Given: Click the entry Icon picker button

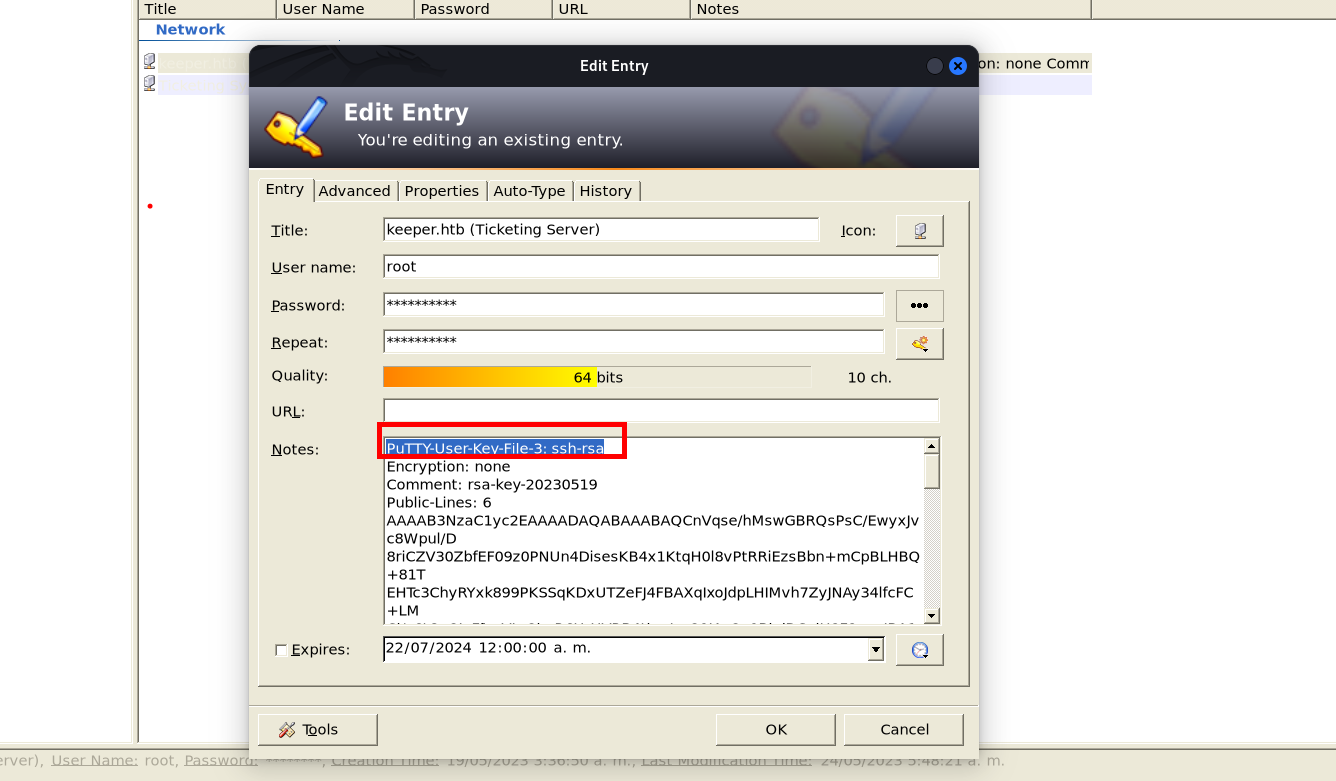Looking at the screenshot, I should point(919,231).
